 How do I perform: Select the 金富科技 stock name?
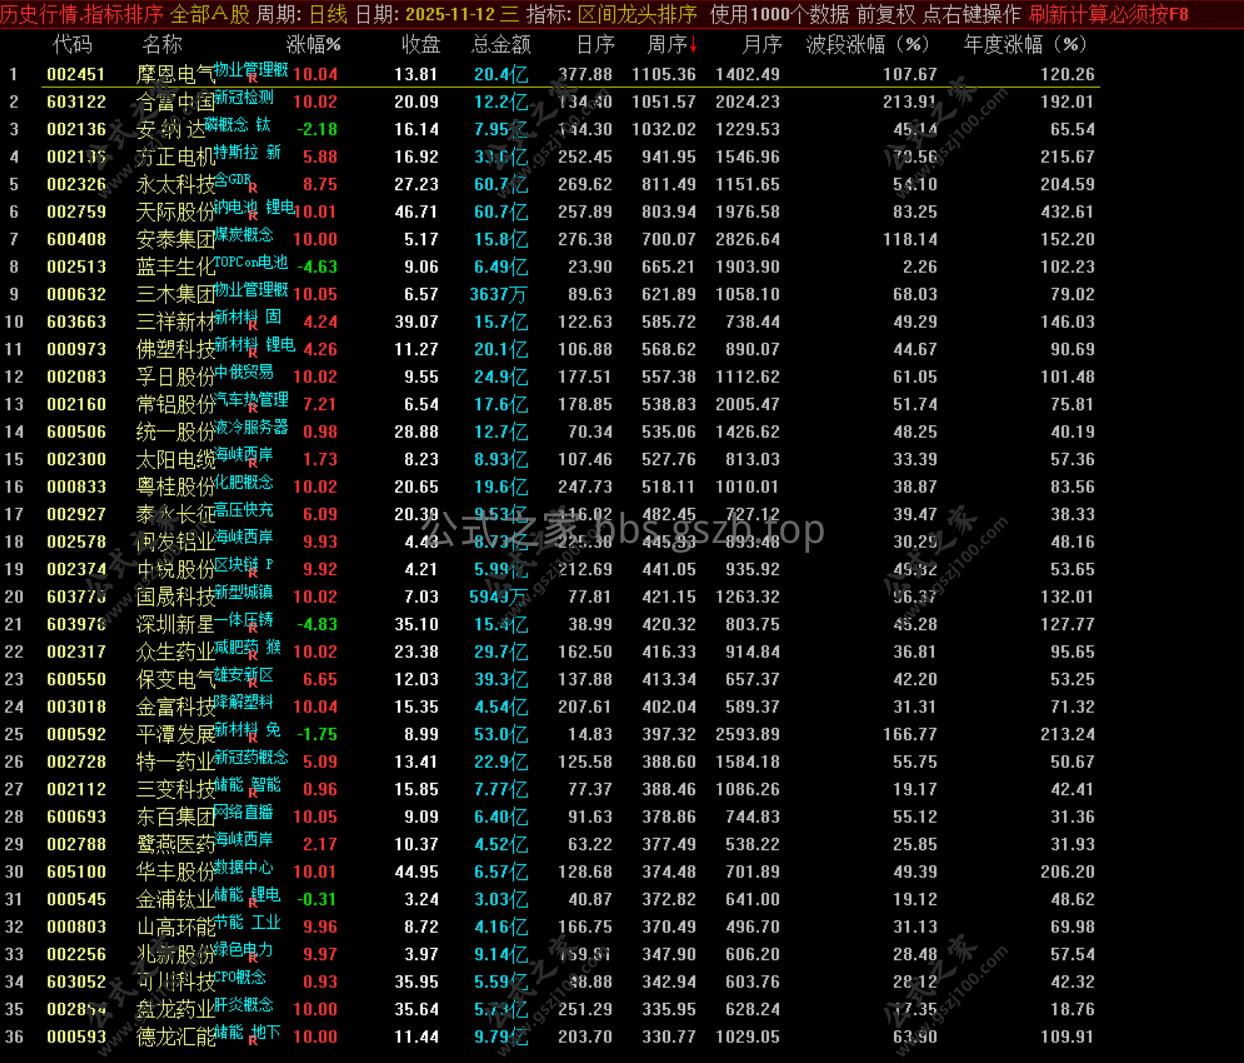click(175, 707)
